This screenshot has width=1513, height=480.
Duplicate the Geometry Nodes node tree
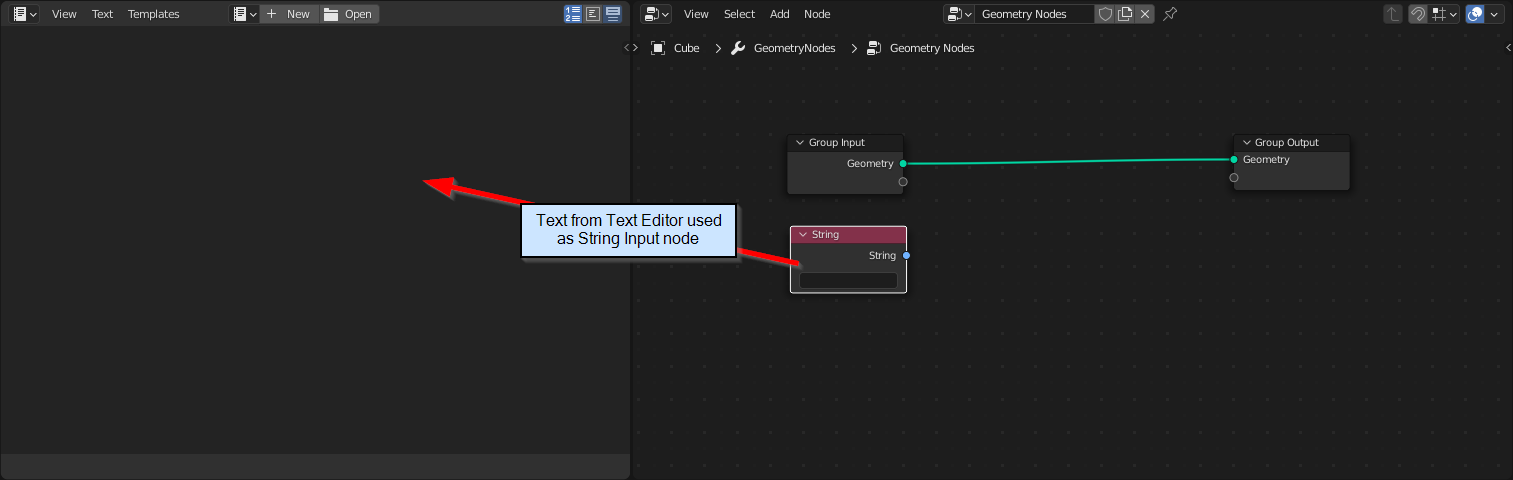(1125, 14)
